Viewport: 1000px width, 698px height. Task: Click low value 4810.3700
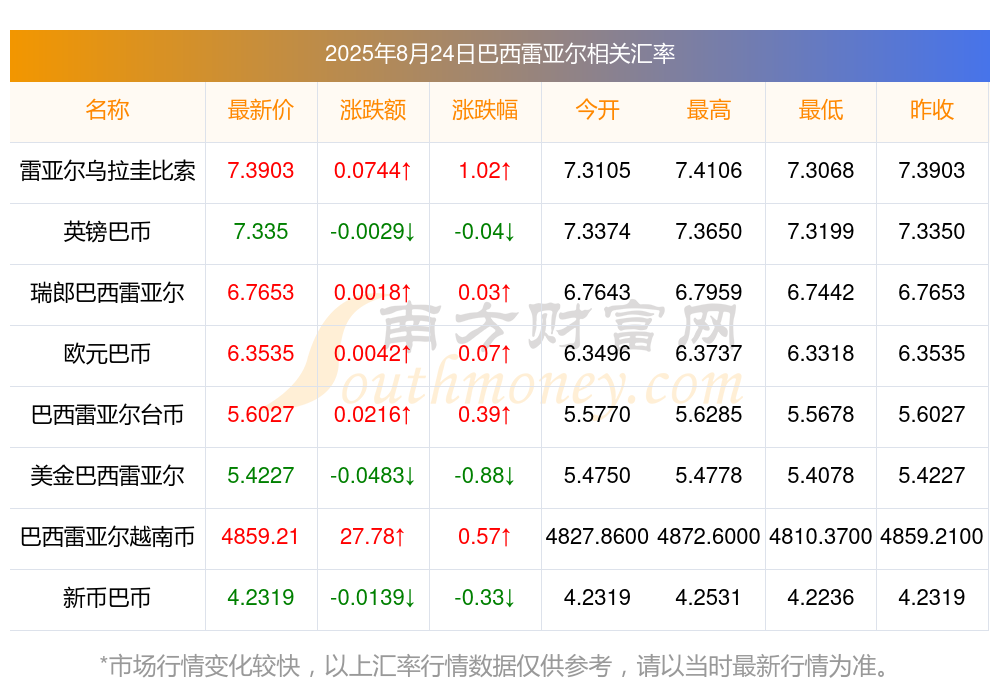coord(821,537)
